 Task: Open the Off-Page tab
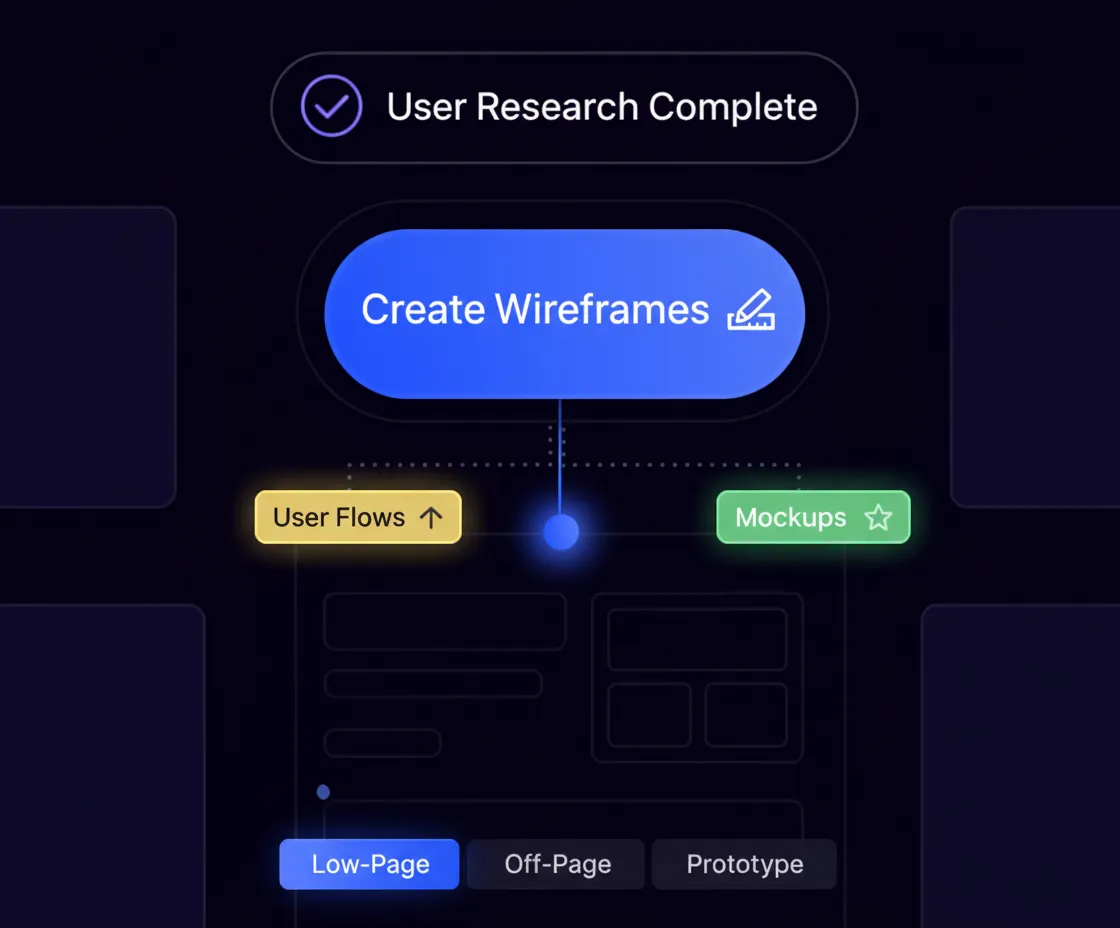point(557,864)
